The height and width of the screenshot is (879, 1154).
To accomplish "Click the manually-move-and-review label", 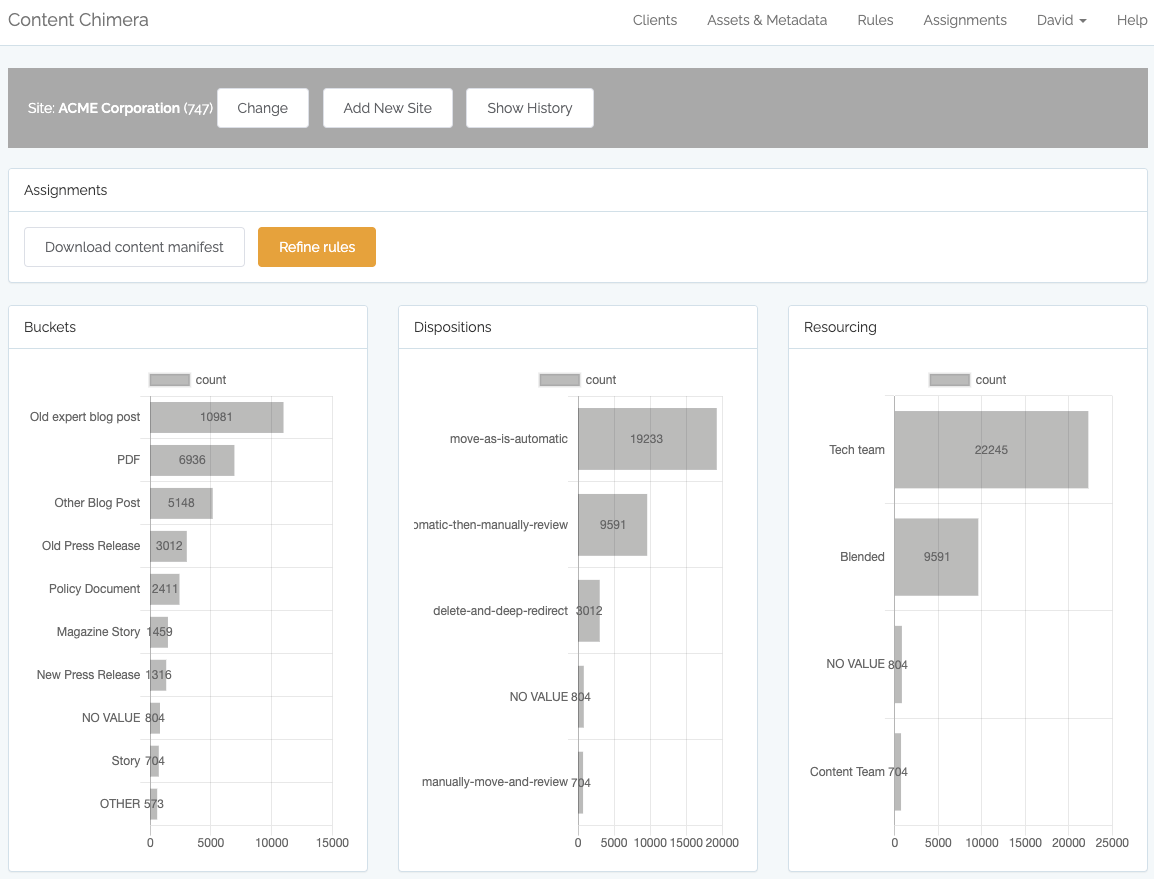I will 495,782.
